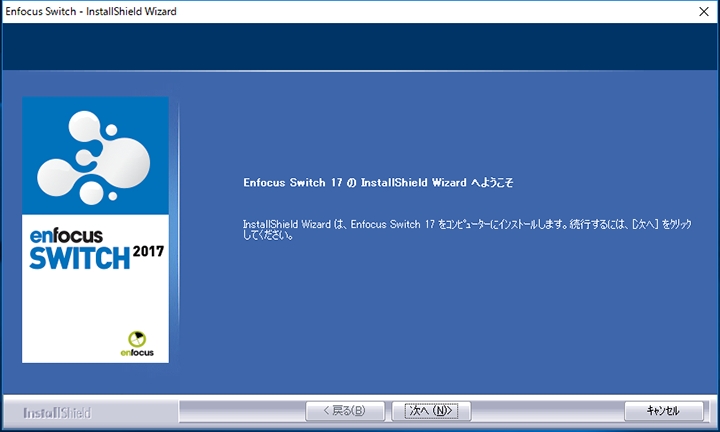Viewport: 720px width, 432px height.
Task: Close the InstallShield Wizard window
Action: click(x=703, y=11)
